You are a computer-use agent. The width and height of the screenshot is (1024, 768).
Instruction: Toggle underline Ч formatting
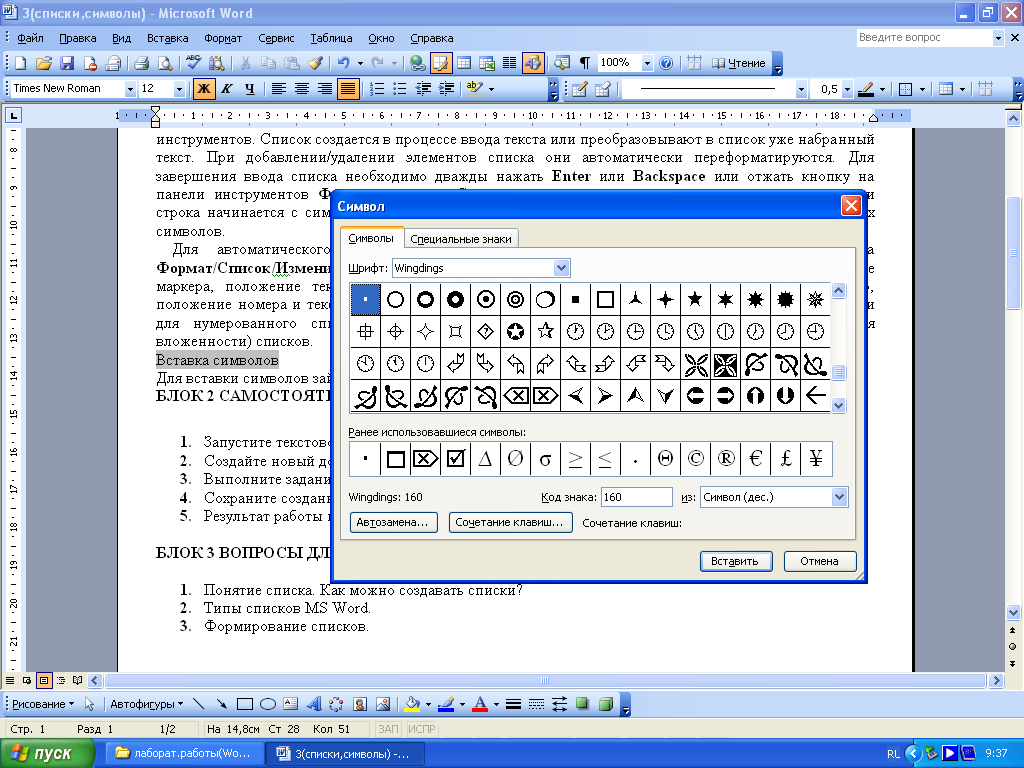pos(249,89)
